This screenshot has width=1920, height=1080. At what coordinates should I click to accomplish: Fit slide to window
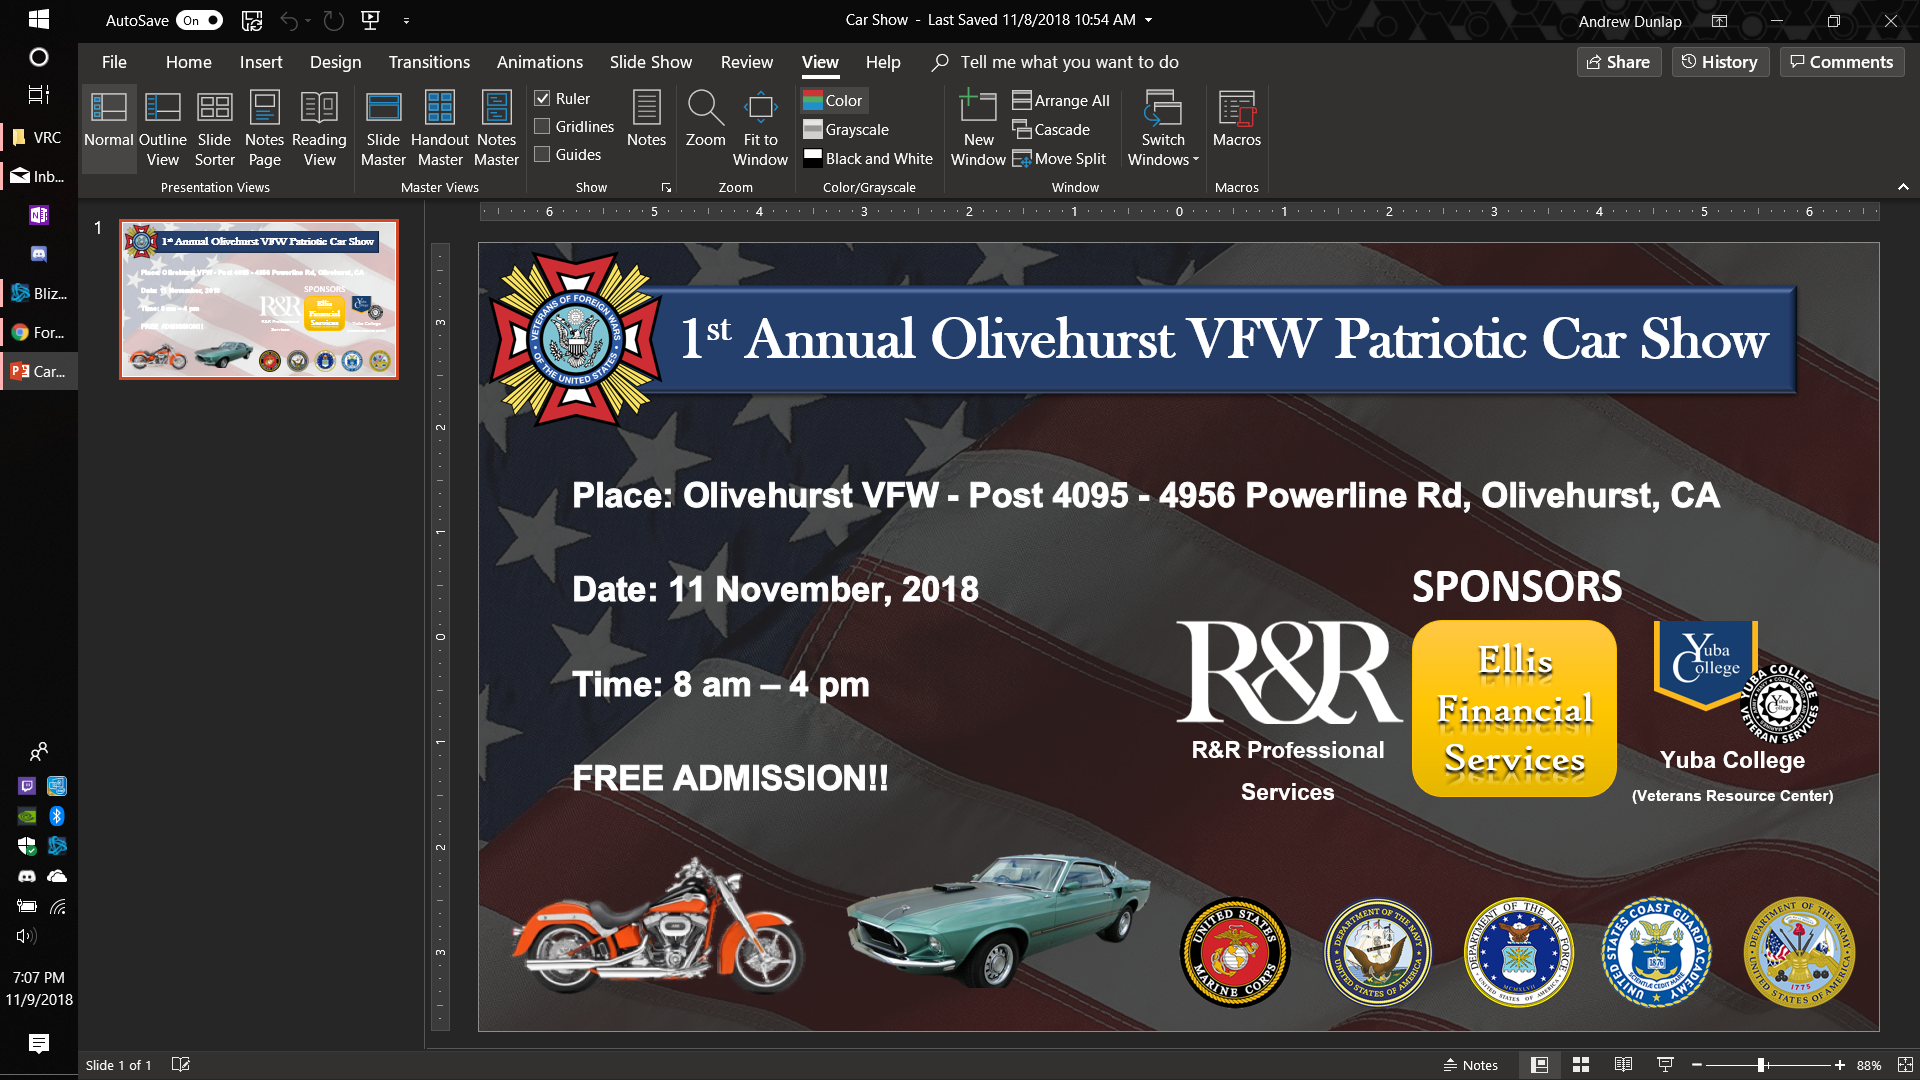point(760,130)
